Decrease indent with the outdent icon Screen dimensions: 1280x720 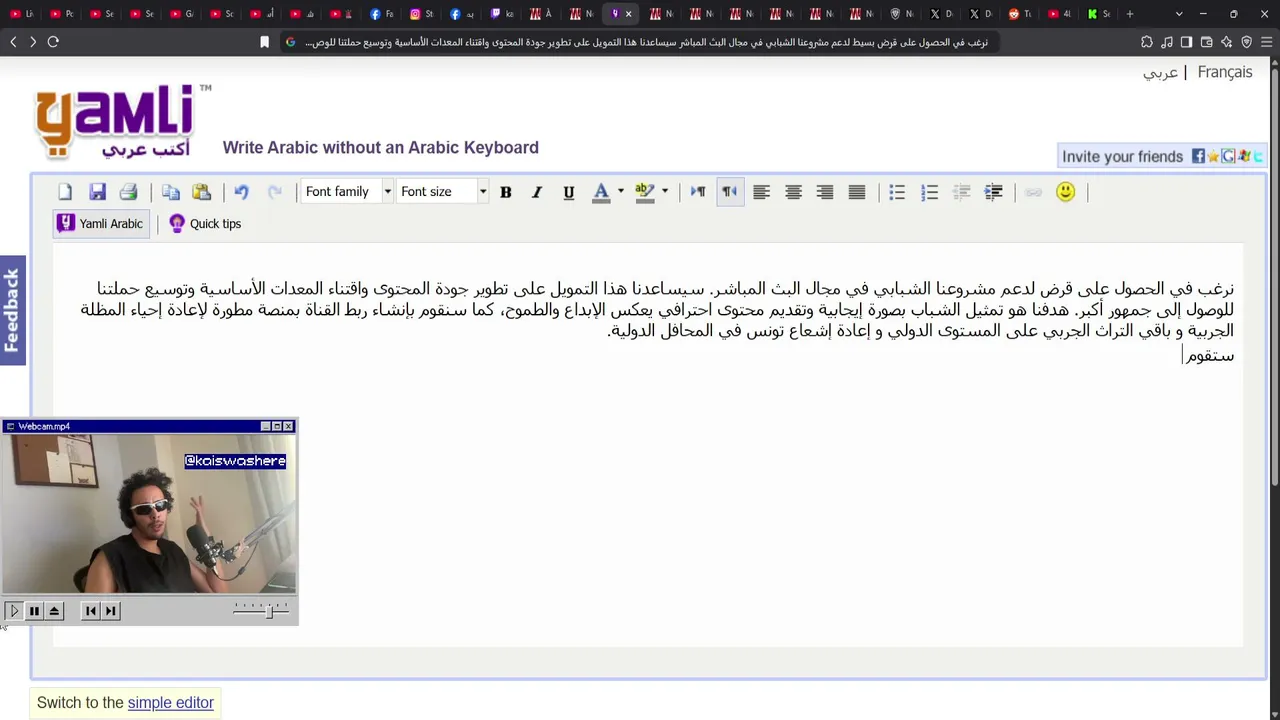point(961,192)
